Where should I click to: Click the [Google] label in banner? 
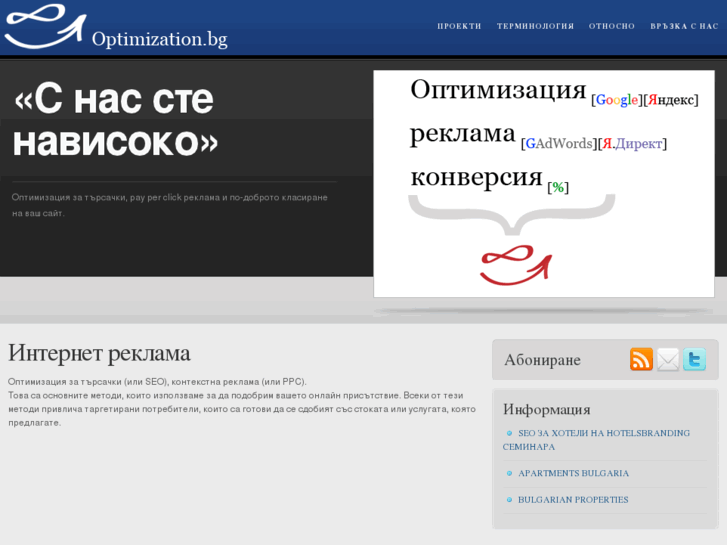tap(617, 100)
